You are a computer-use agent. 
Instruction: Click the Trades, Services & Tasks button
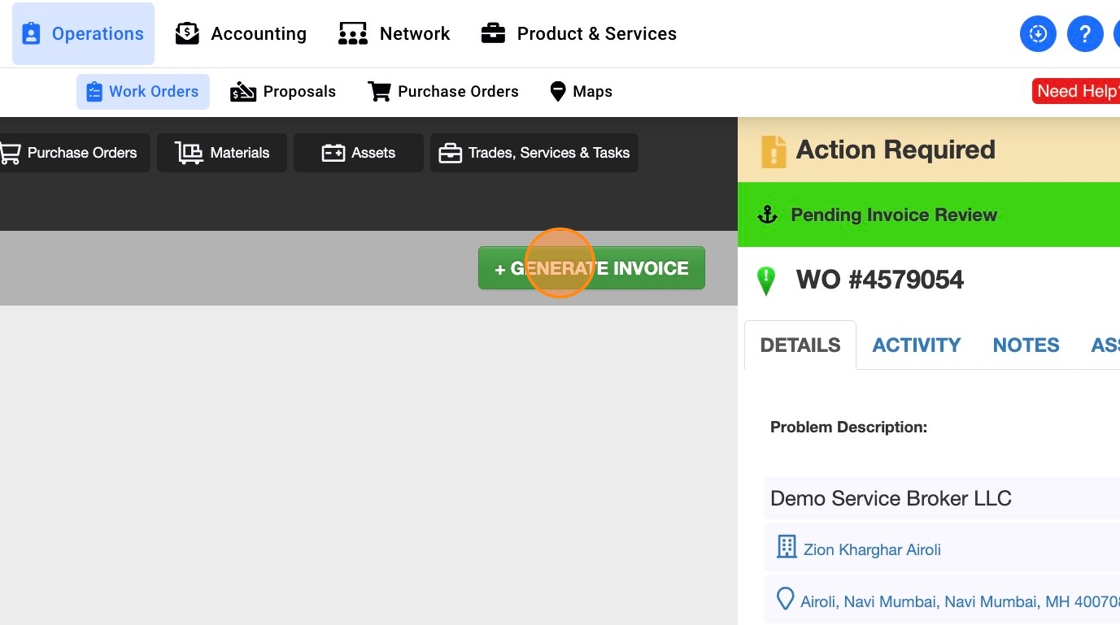click(534, 153)
